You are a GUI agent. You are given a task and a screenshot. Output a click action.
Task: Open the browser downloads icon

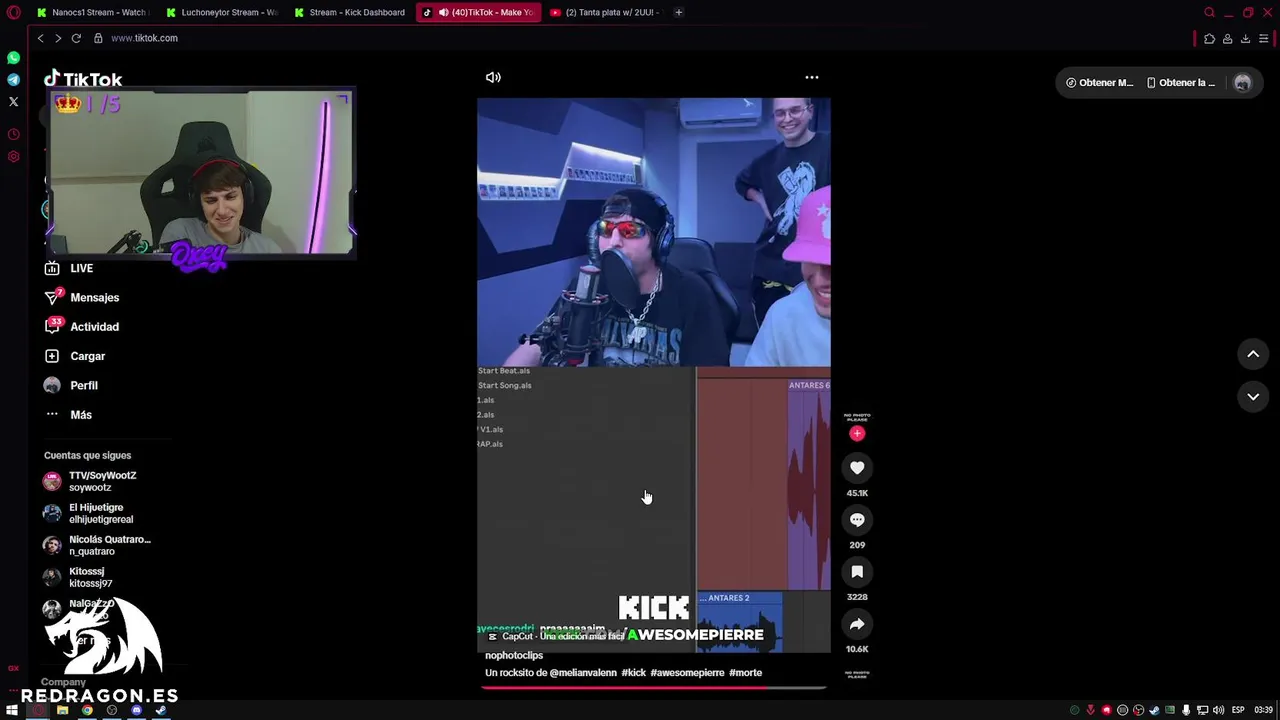pyautogui.click(x=1245, y=38)
